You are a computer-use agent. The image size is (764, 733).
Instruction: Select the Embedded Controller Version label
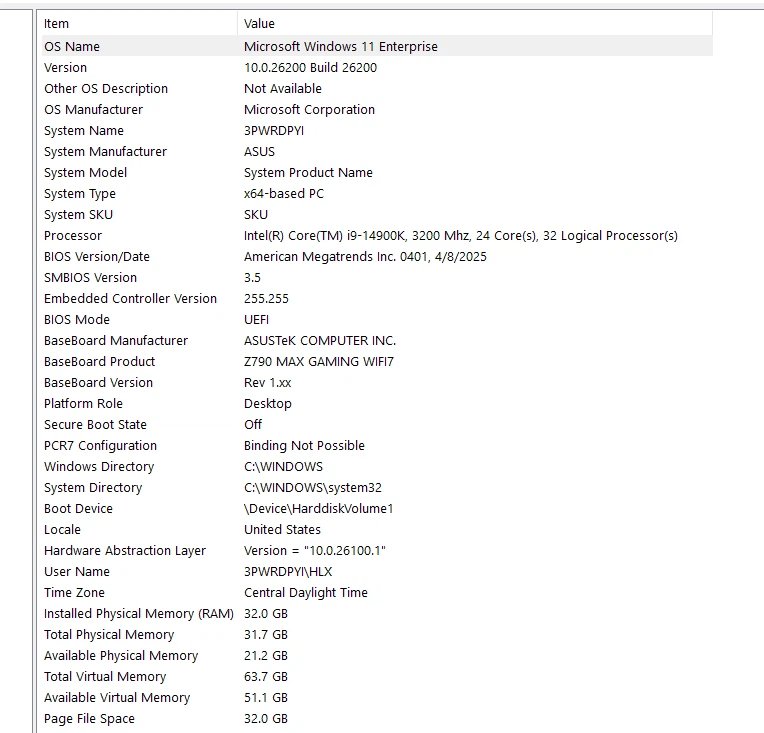click(x=130, y=298)
